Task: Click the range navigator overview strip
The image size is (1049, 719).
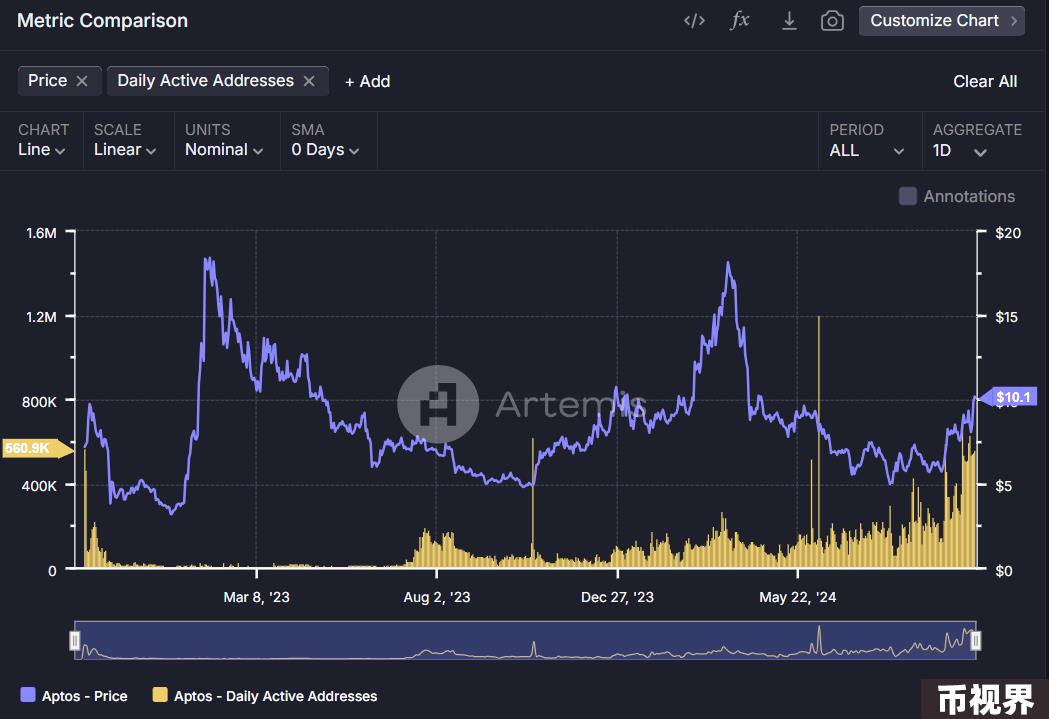Action: coord(525,641)
